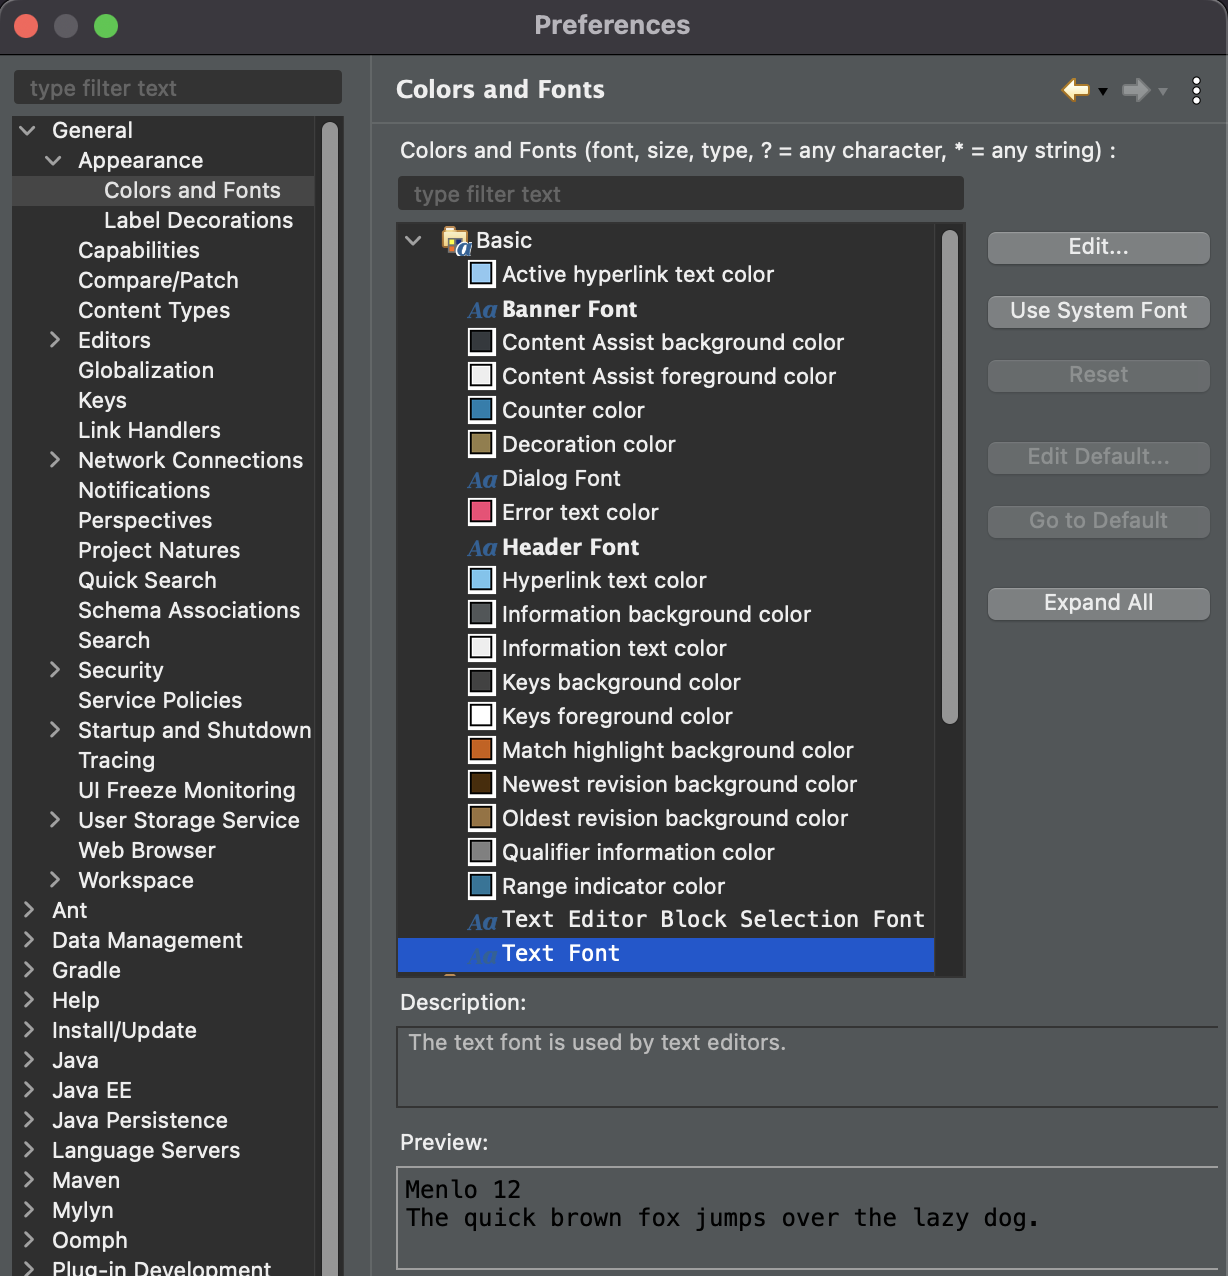This screenshot has width=1228, height=1276.
Task: Click the green window zoom button
Action: pyautogui.click(x=106, y=26)
